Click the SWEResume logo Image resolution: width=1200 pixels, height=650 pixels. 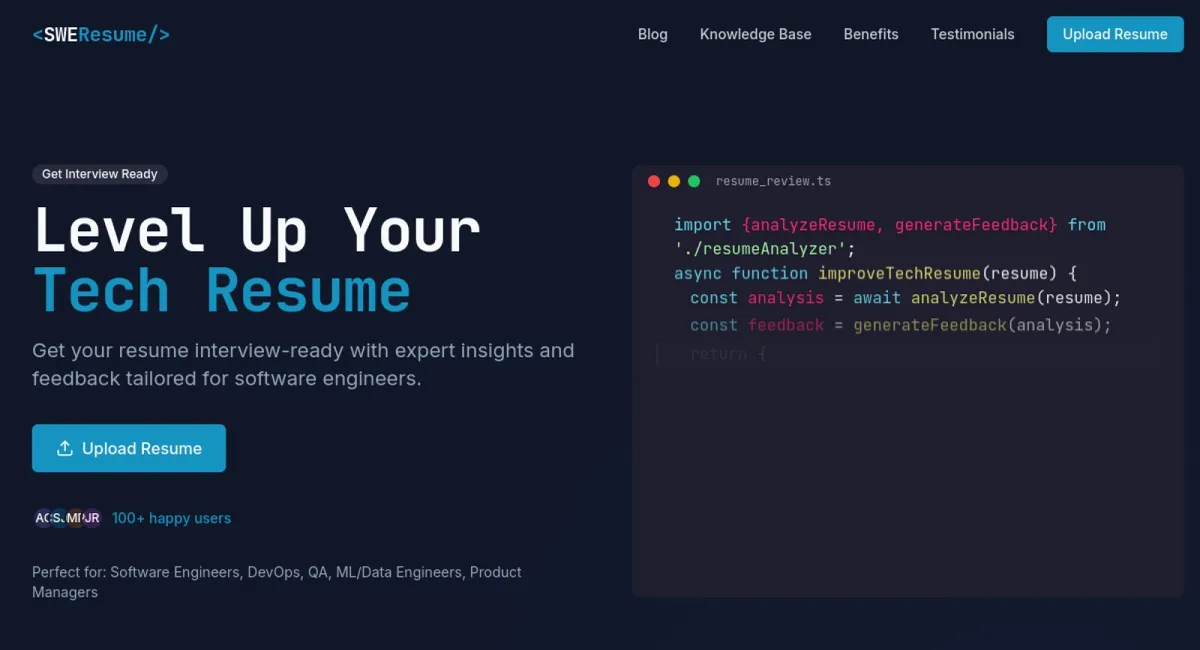coord(101,34)
